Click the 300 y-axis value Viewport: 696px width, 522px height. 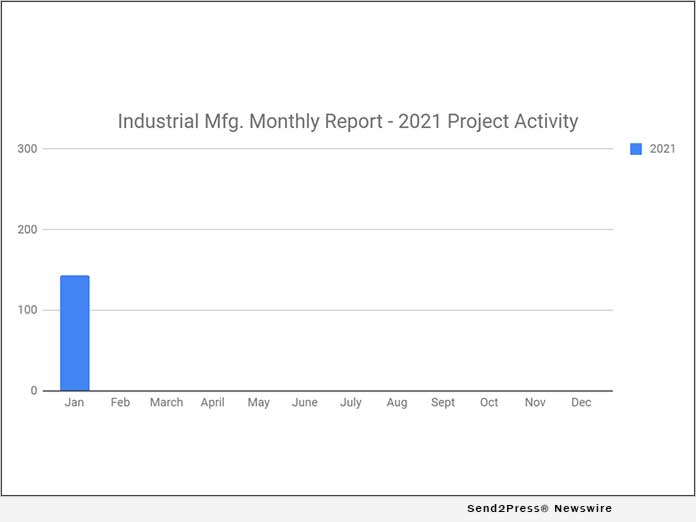coord(27,149)
